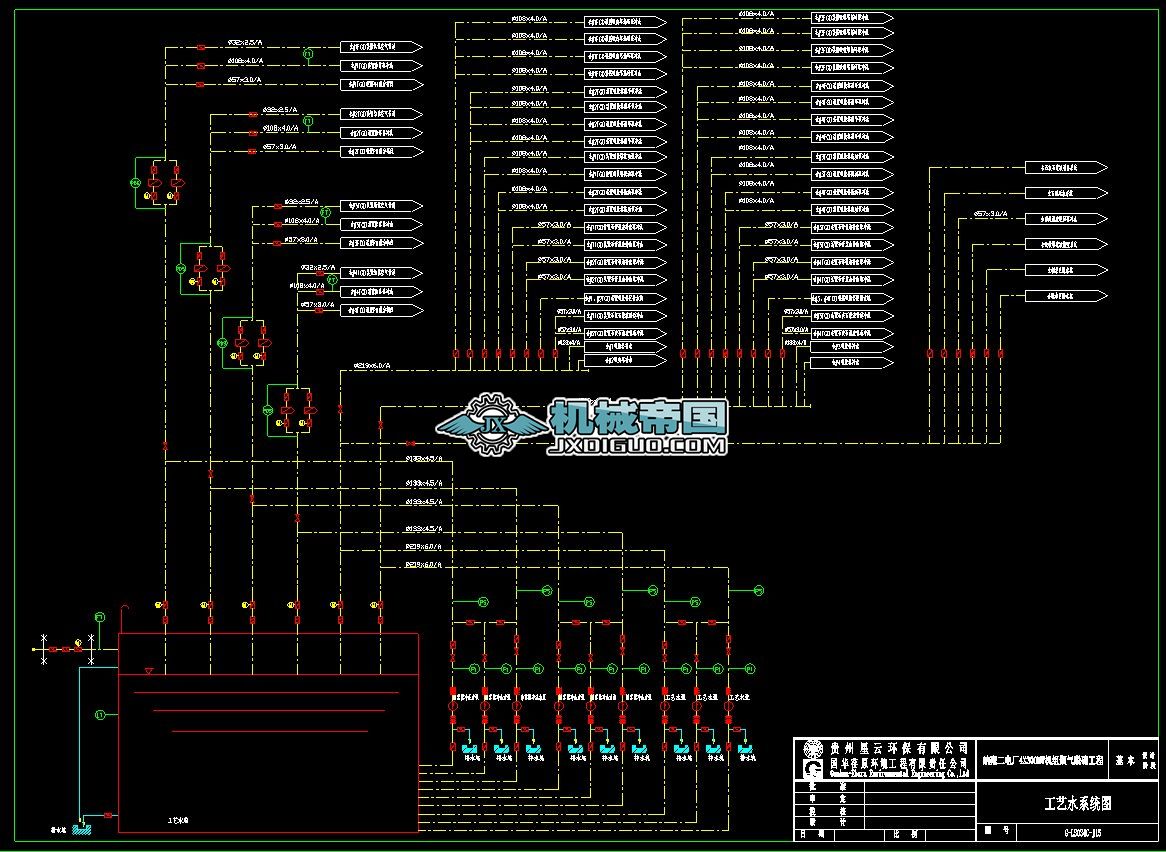Click the green level instrument circle on tank side
This screenshot has height=852, width=1166.
tap(100, 714)
